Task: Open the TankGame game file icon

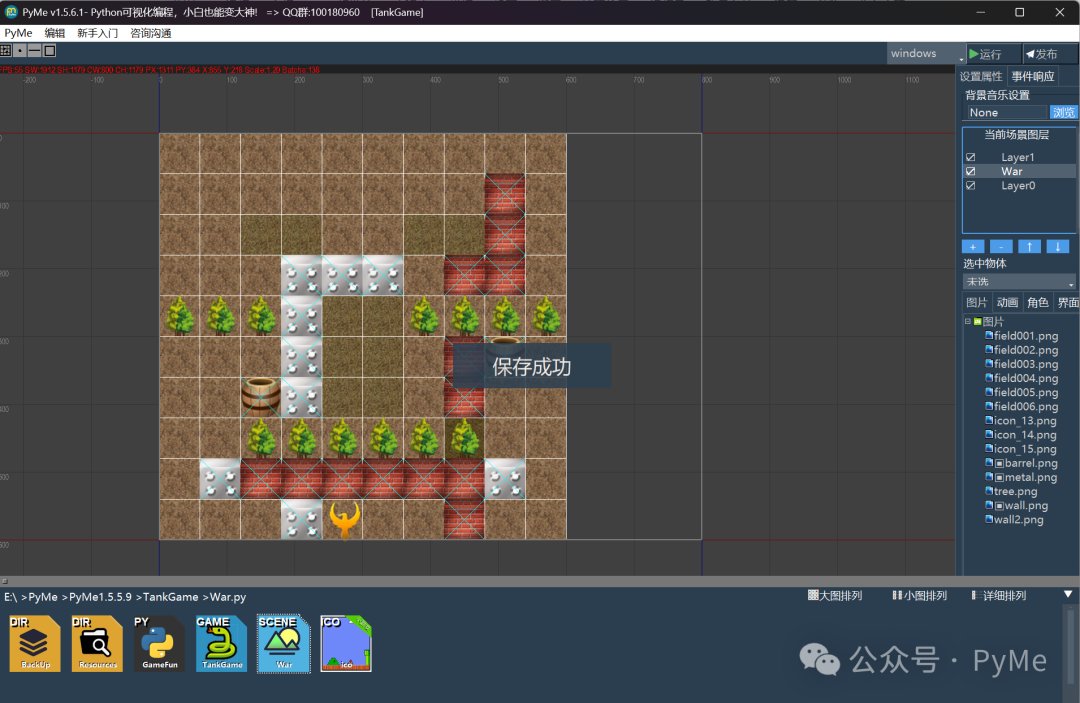Action: pos(222,643)
